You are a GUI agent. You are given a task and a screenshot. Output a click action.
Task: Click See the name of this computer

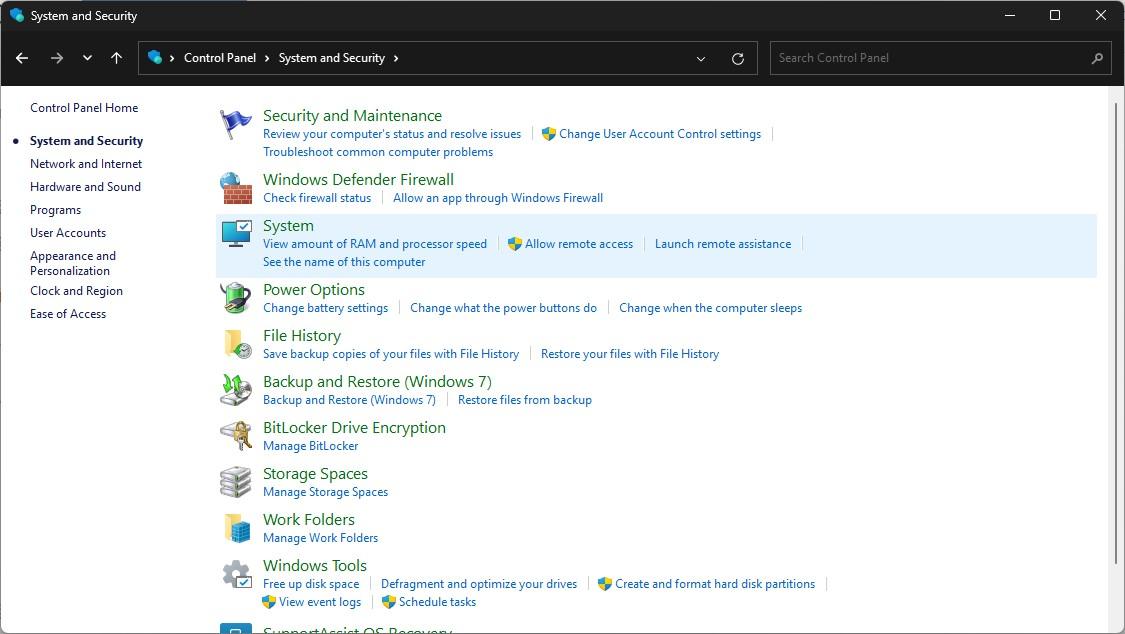(344, 262)
